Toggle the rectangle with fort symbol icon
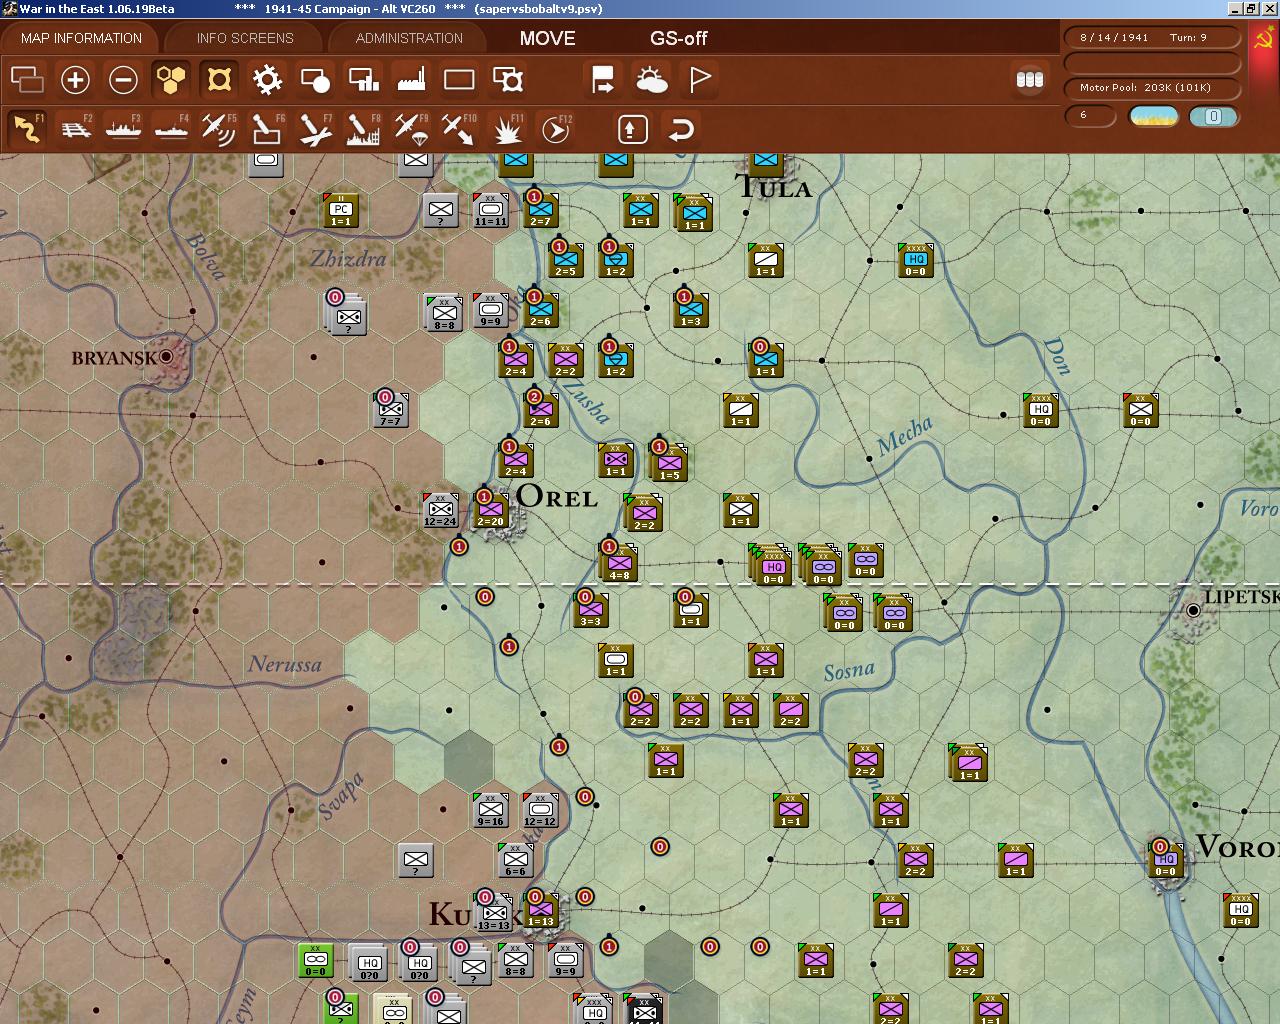The height and width of the screenshot is (1024, 1280). 508,79
